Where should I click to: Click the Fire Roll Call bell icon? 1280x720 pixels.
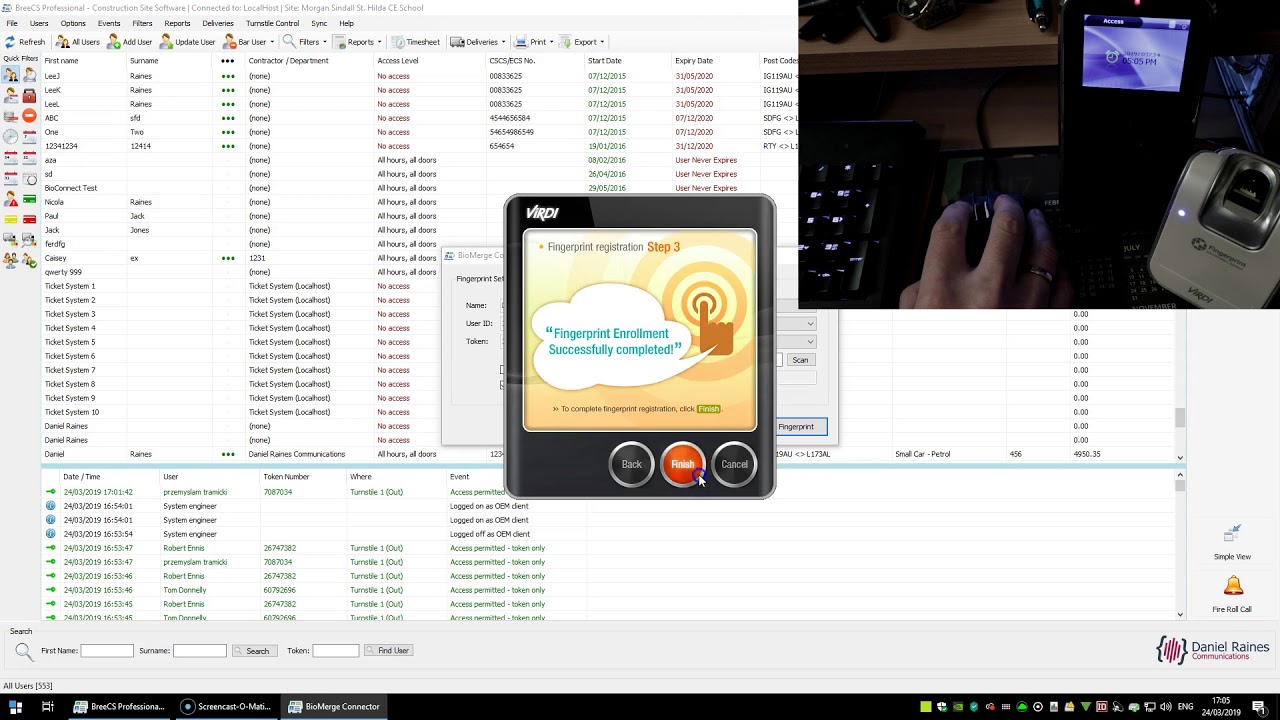coord(1232,587)
